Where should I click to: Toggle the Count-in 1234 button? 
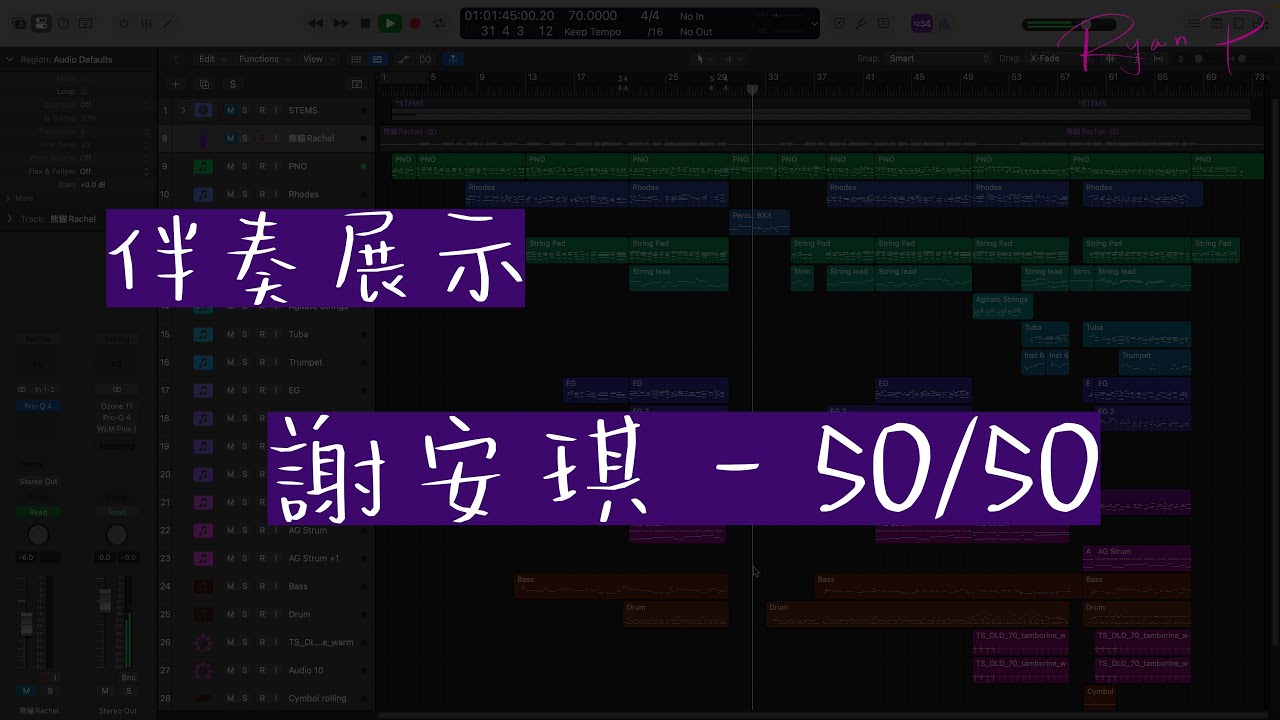(922, 23)
